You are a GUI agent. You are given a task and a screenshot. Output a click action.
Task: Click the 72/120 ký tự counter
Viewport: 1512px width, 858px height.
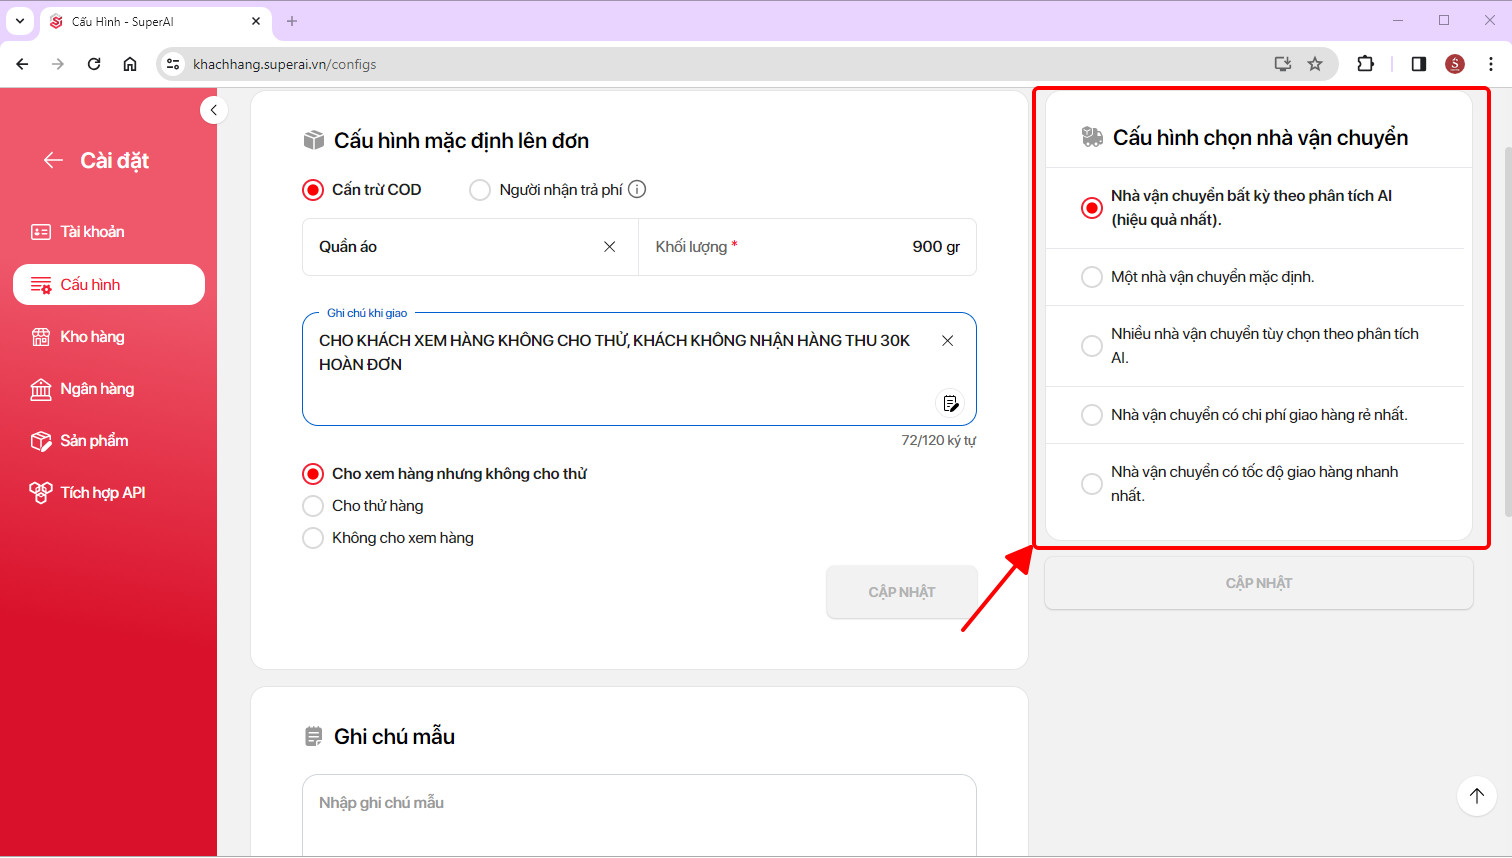click(939, 440)
